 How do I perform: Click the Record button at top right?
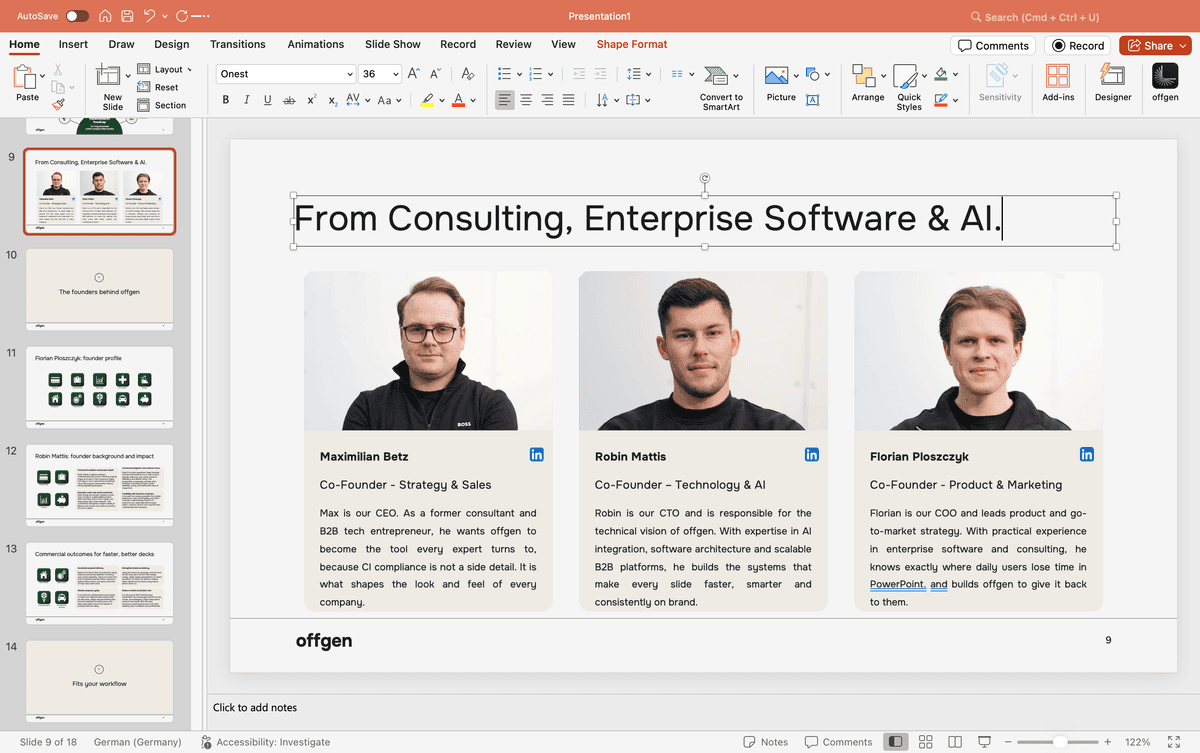1077,45
